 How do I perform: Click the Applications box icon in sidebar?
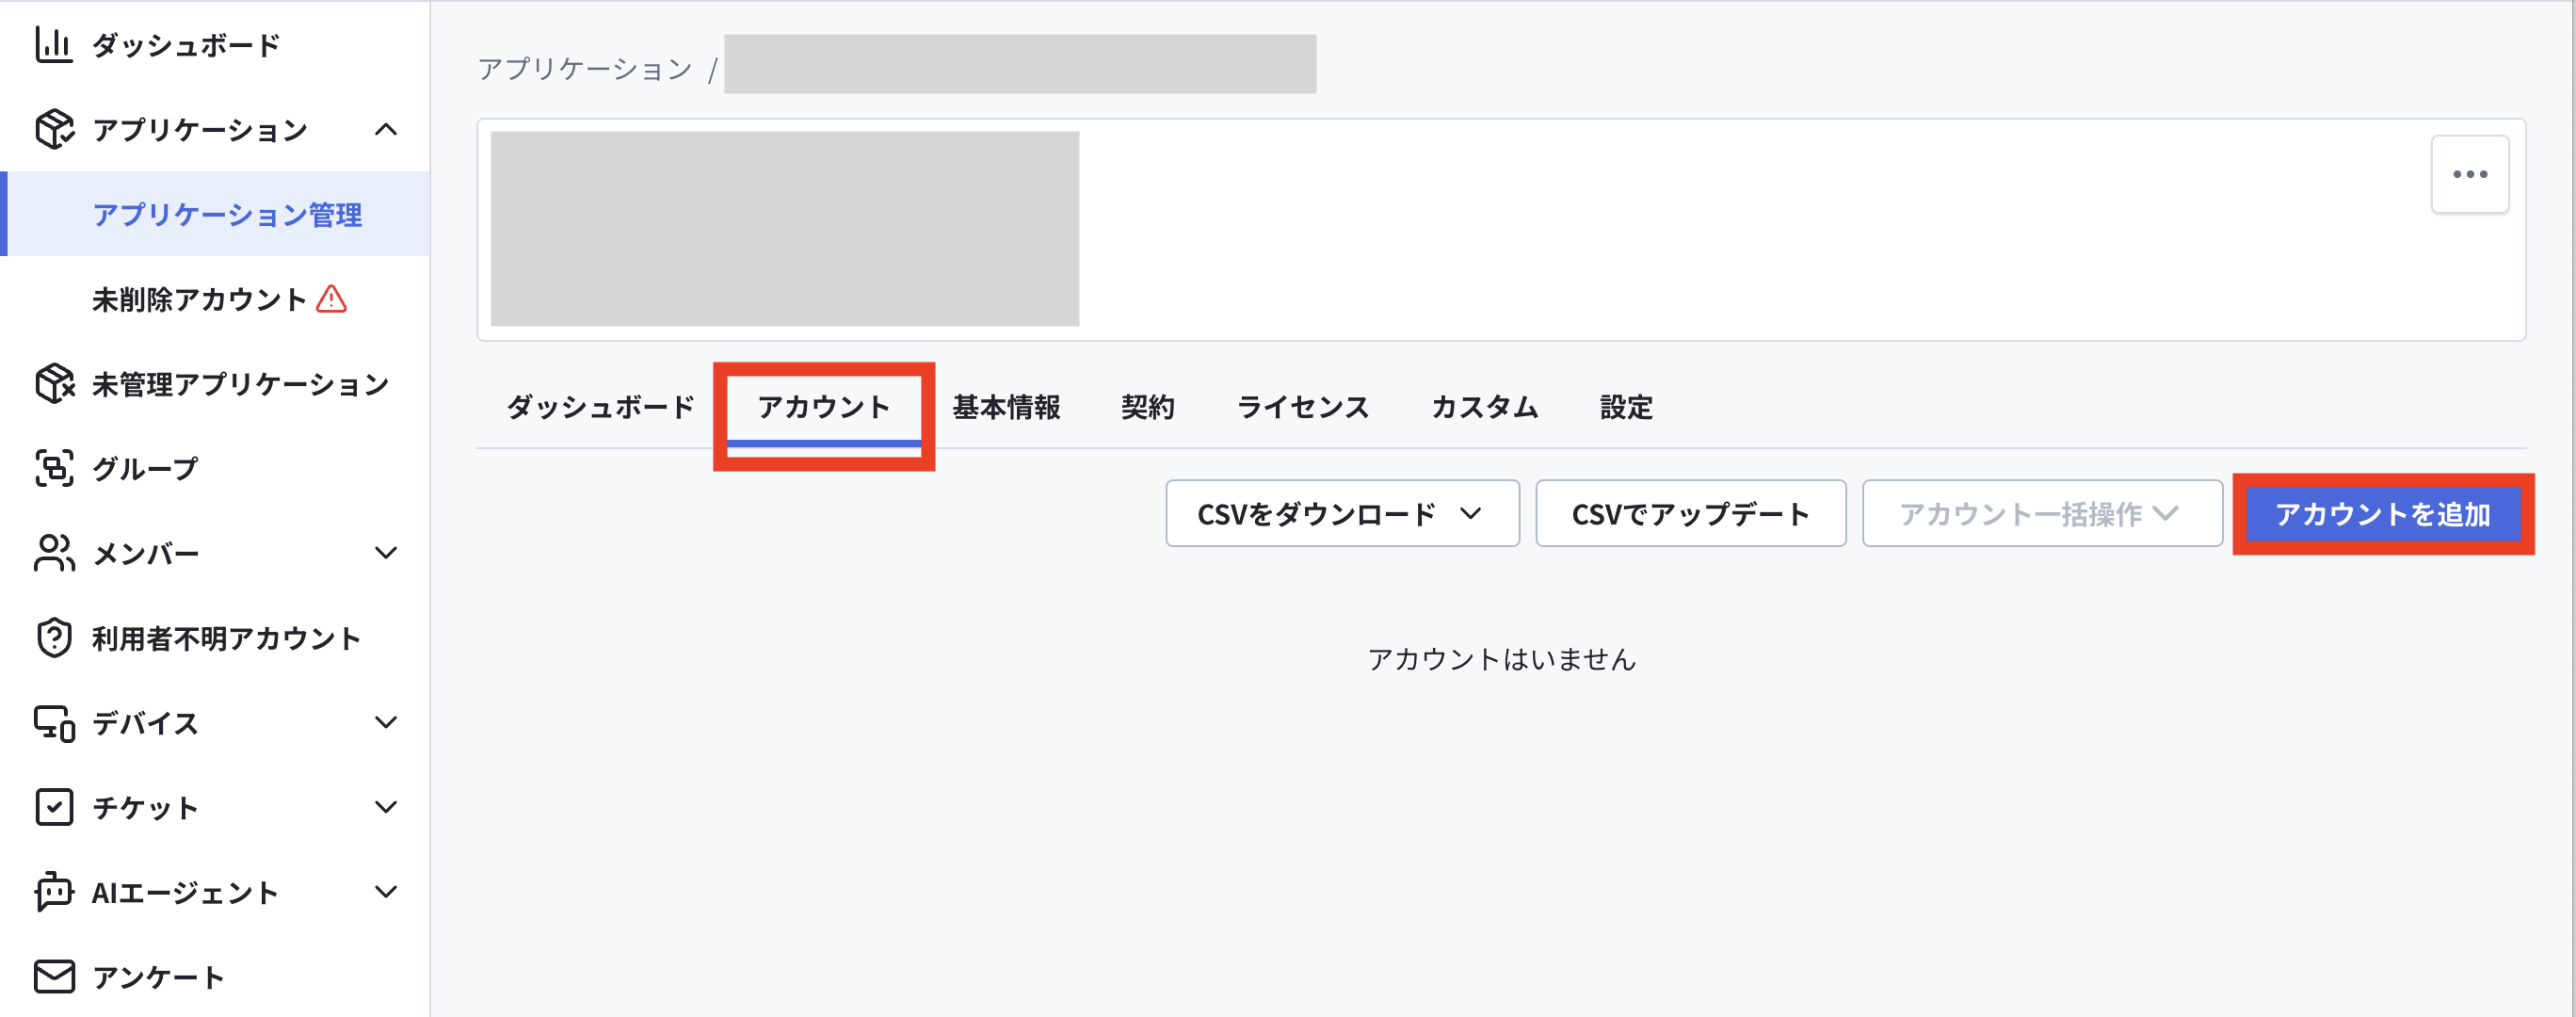54,130
